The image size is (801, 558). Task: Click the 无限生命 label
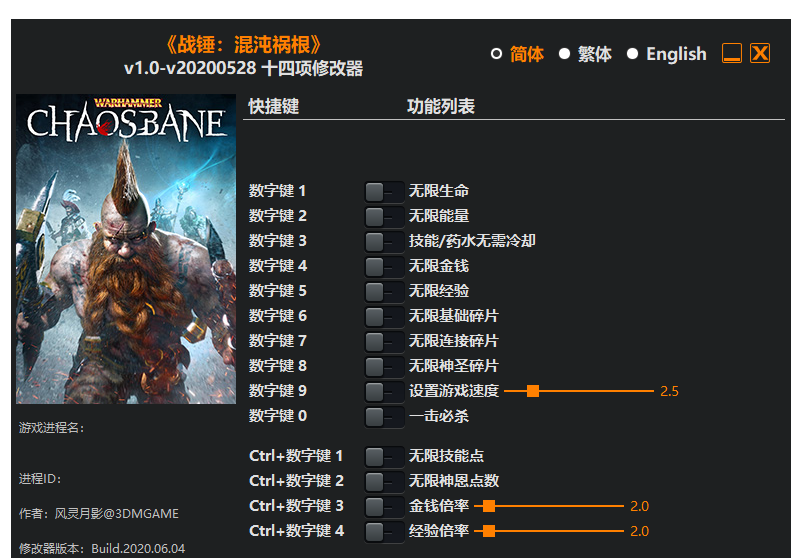tap(439, 191)
